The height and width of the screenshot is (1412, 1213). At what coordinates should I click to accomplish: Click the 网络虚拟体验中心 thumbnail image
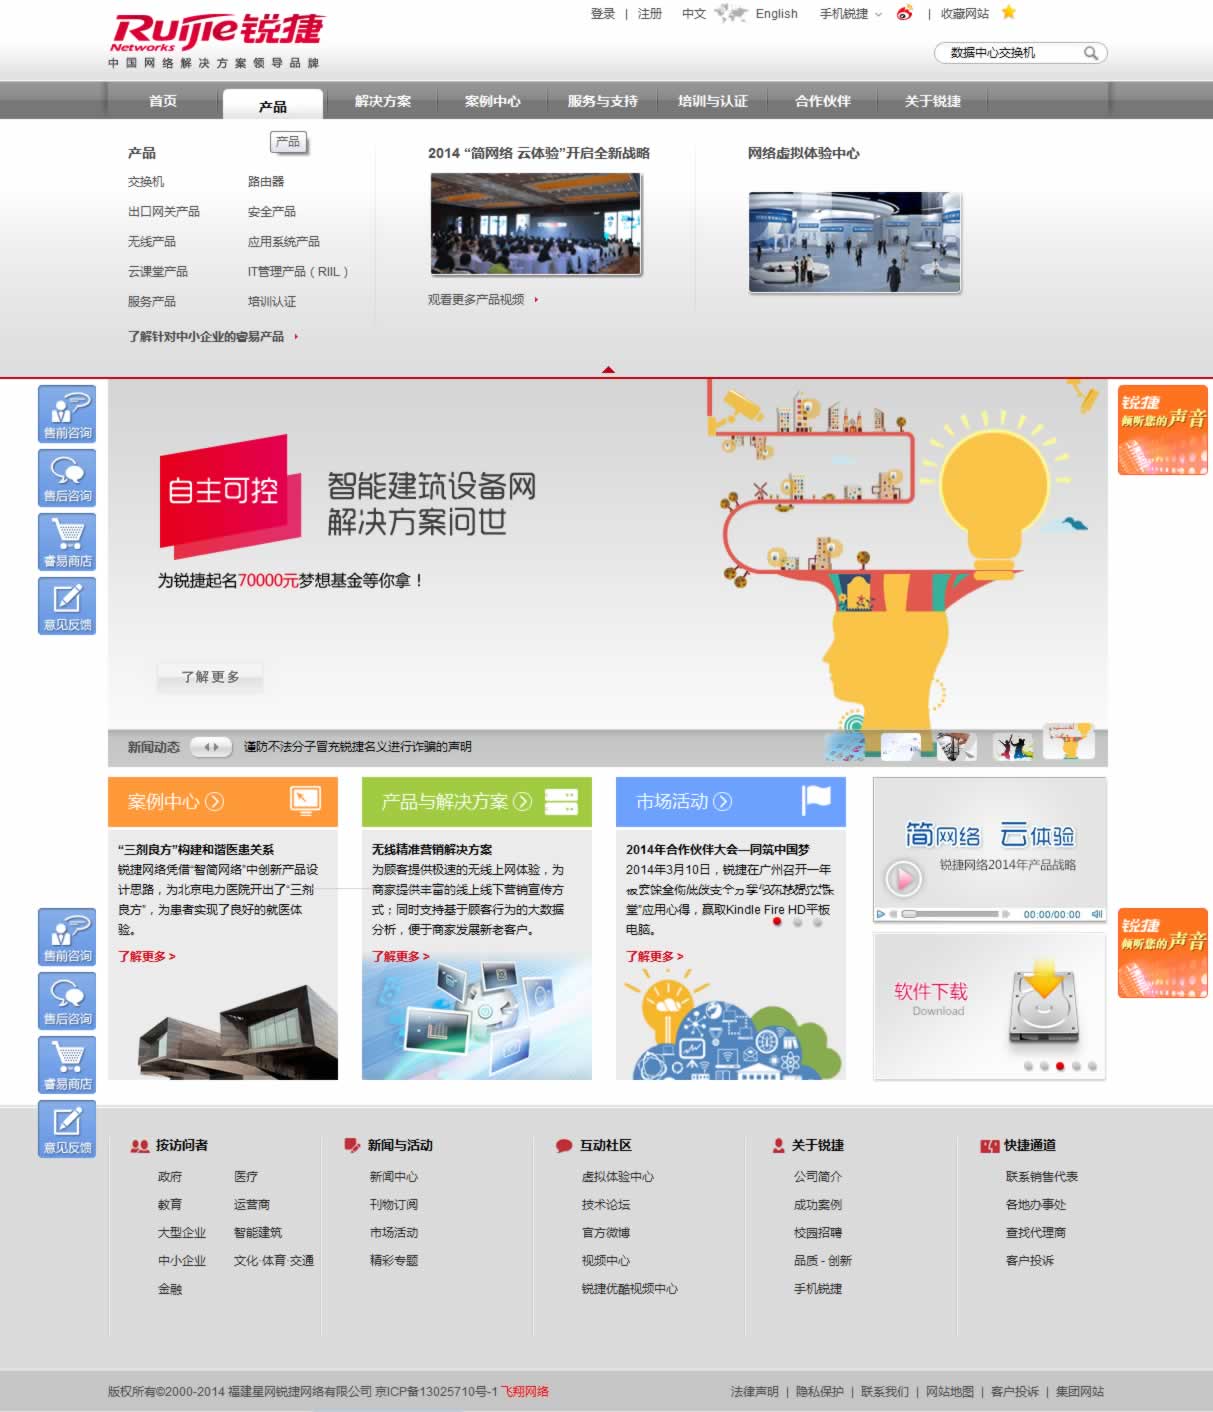pos(854,242)
